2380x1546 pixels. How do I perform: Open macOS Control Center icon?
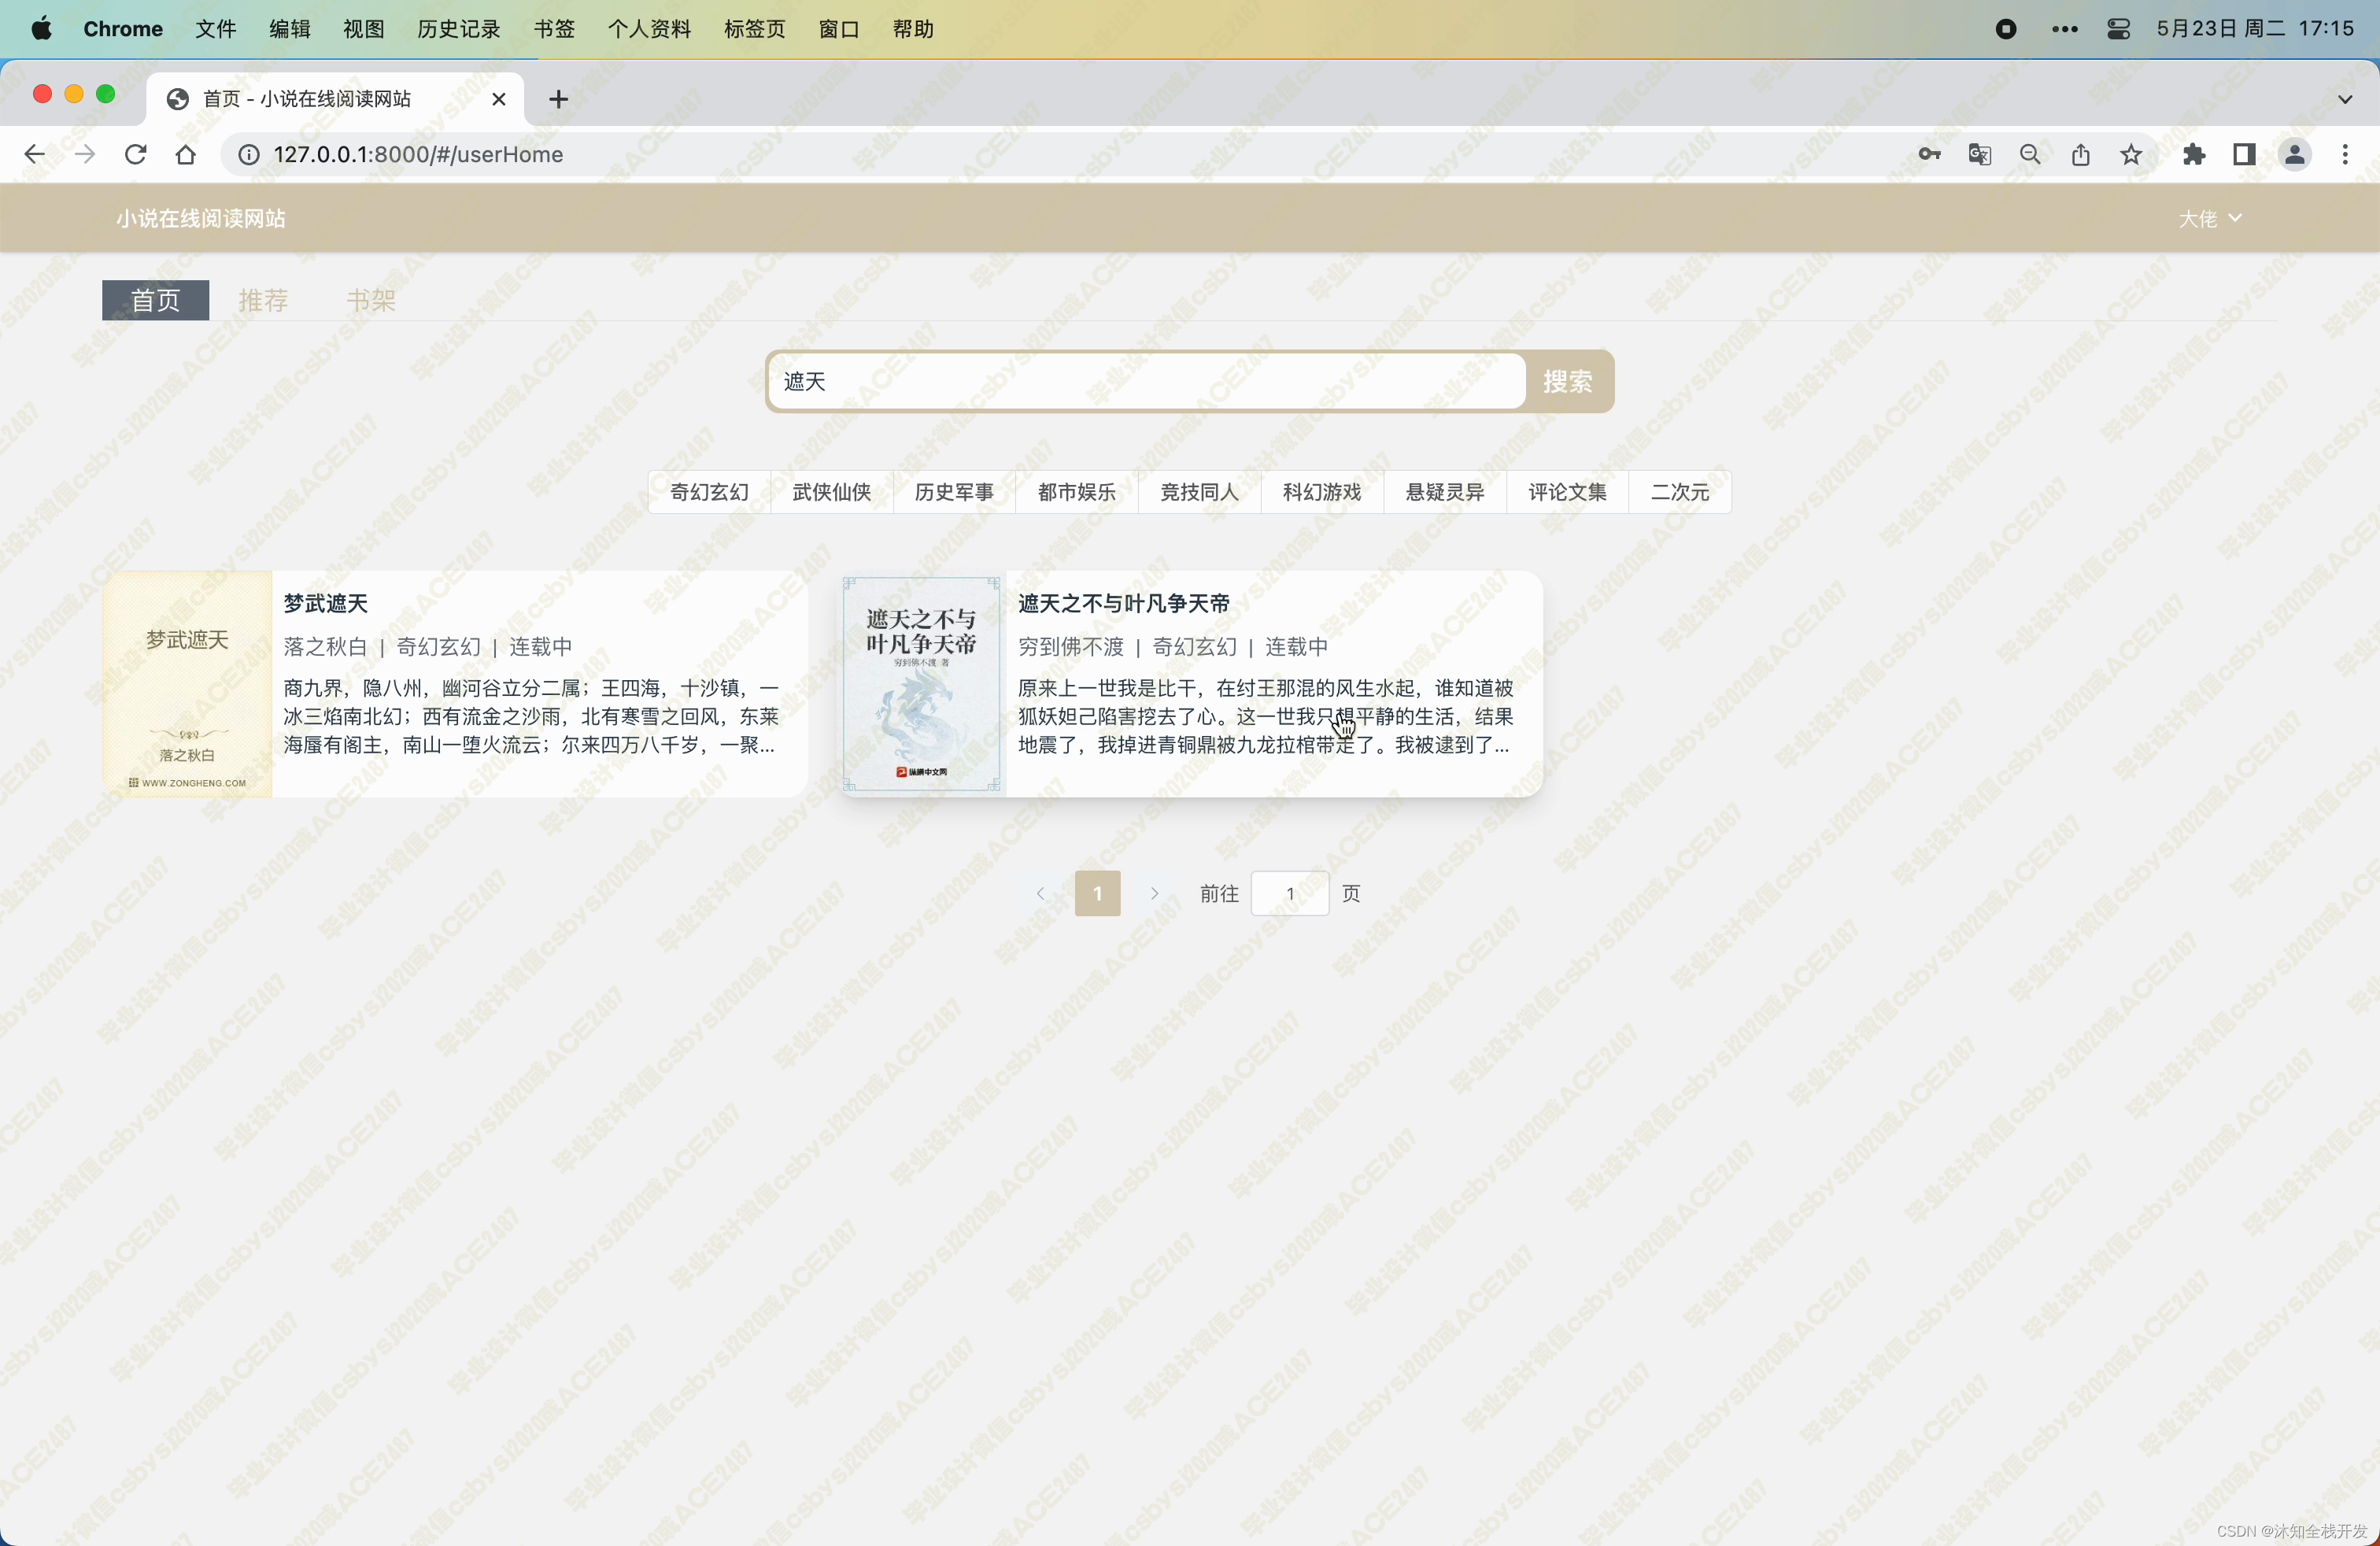[x=2118, y=29]
